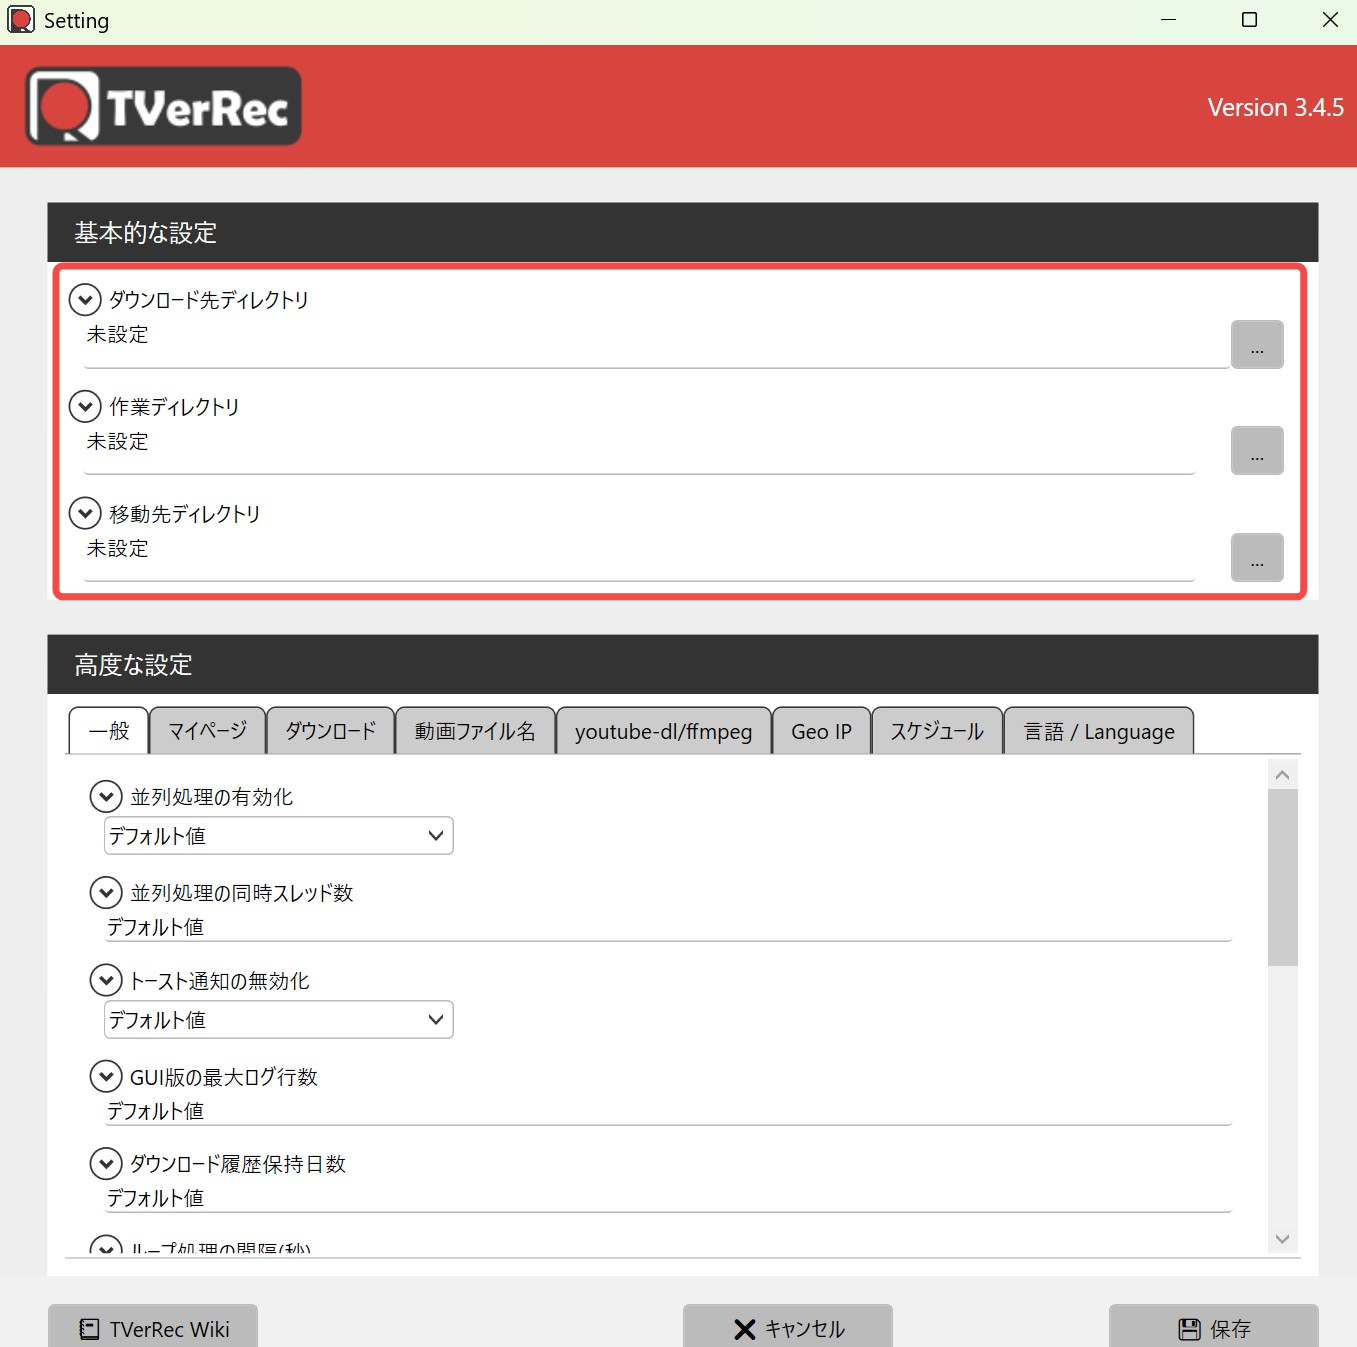
Task: Expand ダウンロード履歴保持日数 description chevron
Action: (106, 1163)
